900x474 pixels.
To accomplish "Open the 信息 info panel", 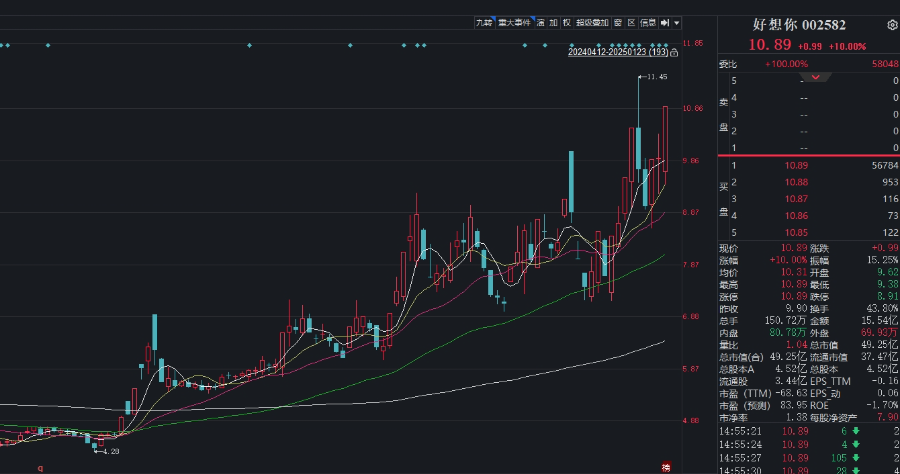I will coord(648,22).
